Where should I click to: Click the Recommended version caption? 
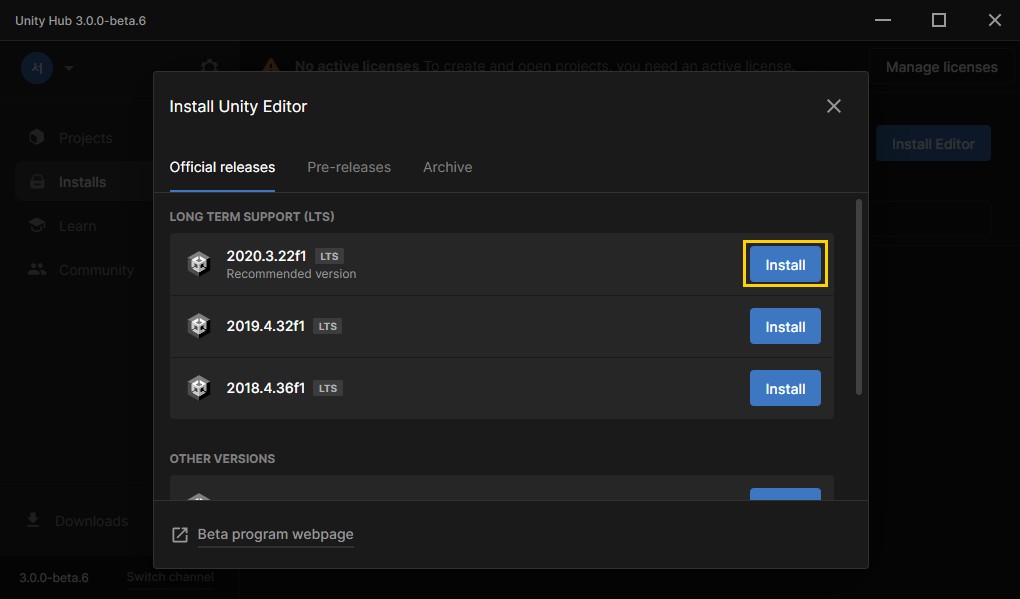coord(291,274)
